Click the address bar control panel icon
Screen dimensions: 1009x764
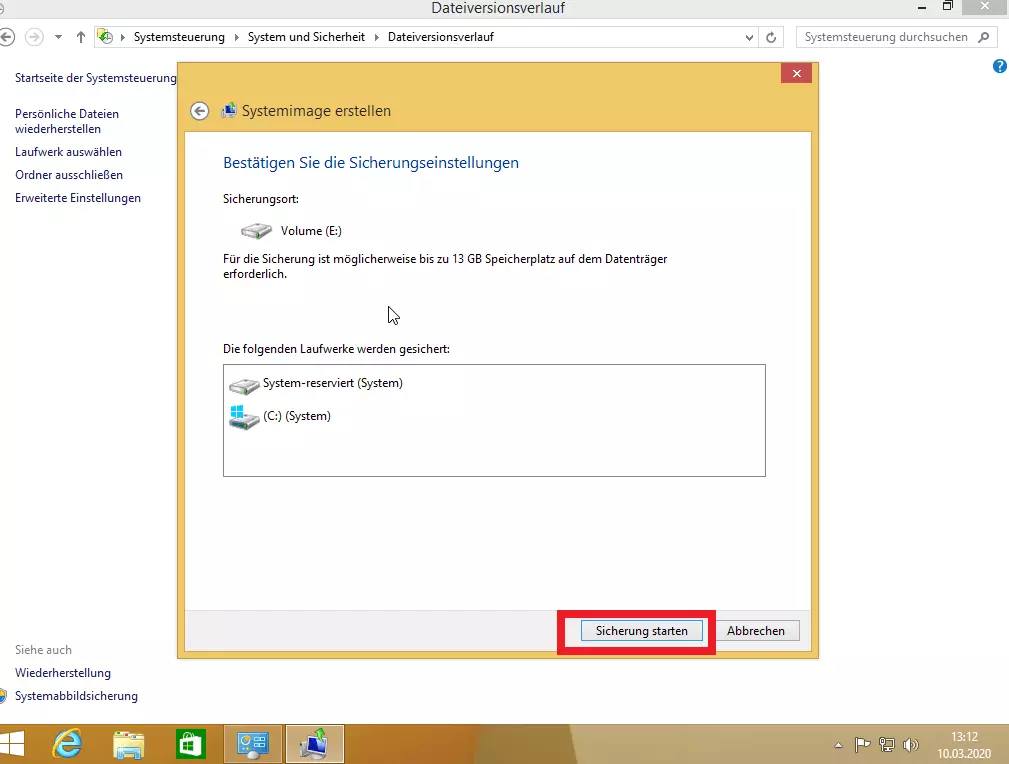tap(106, 37)
